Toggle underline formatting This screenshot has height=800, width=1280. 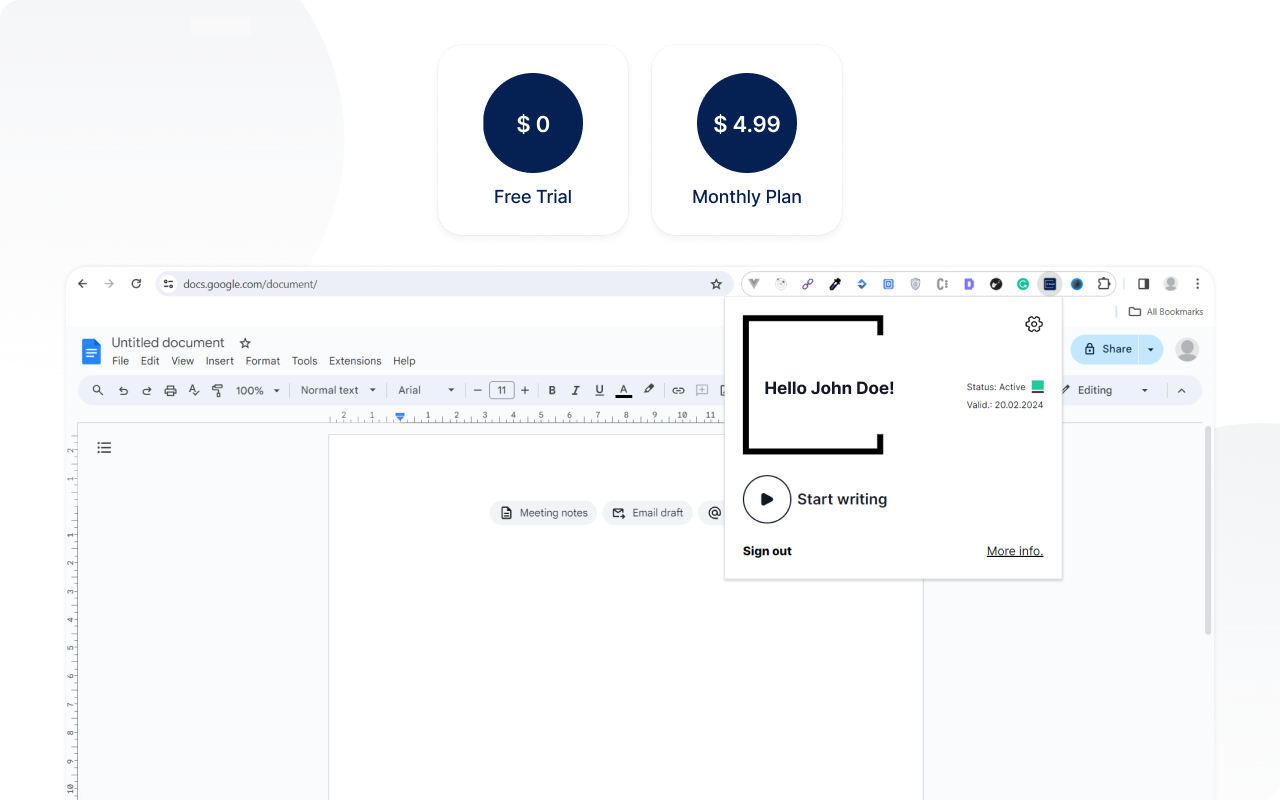tap(599, 390)
